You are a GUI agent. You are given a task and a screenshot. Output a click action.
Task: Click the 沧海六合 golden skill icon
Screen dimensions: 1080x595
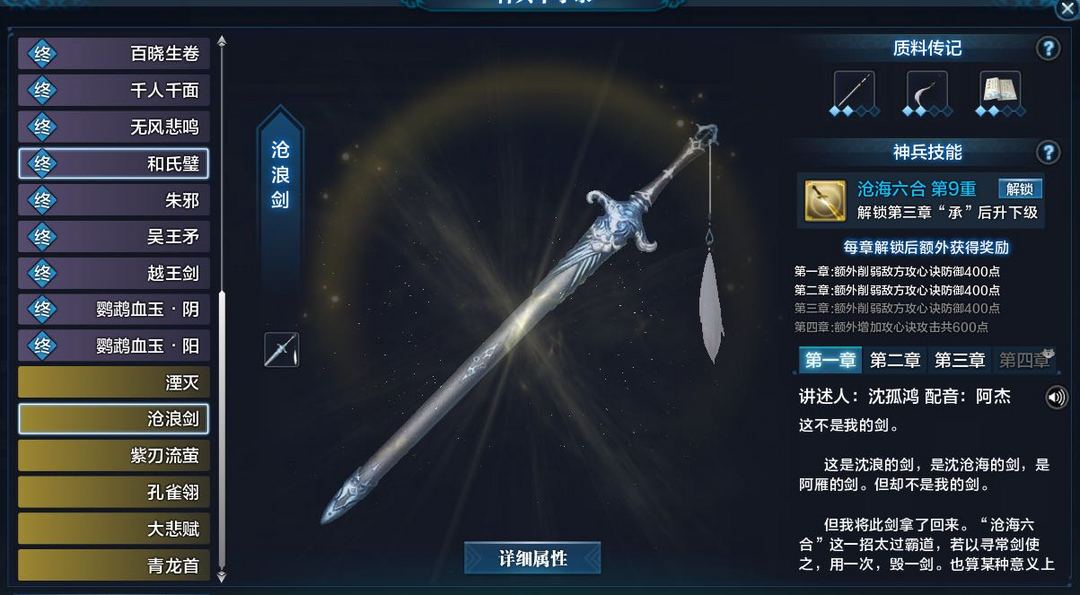click(x=825, y=201)
